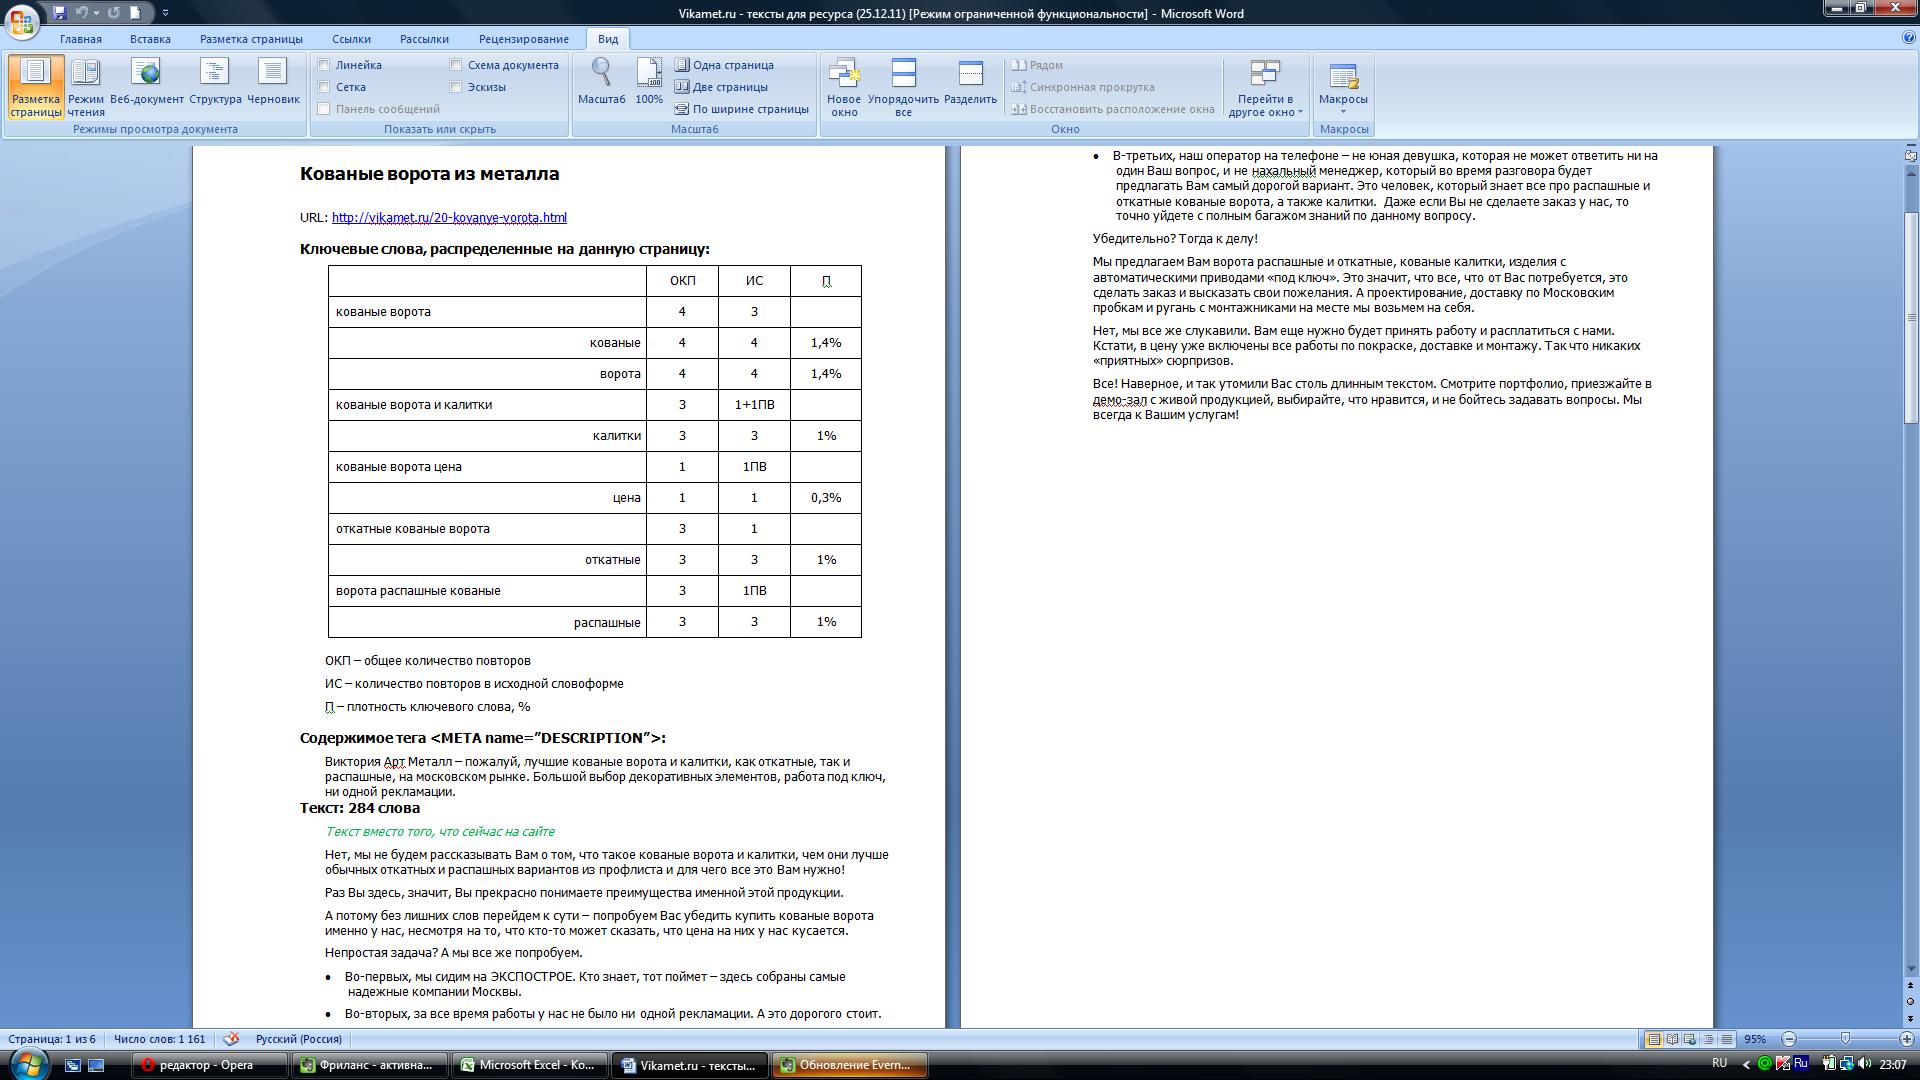Enable Document Map (Схема документа) checkbox

pyautogui.click(x=456, y=65)
